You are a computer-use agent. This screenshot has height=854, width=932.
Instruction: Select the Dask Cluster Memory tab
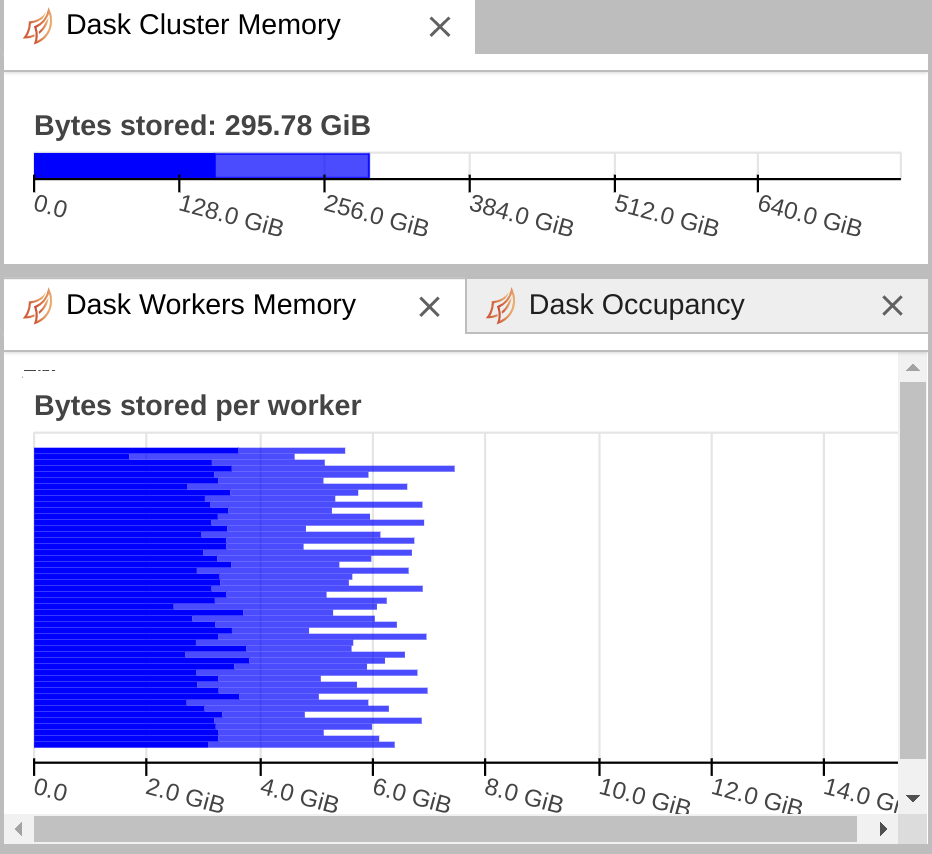239,27
